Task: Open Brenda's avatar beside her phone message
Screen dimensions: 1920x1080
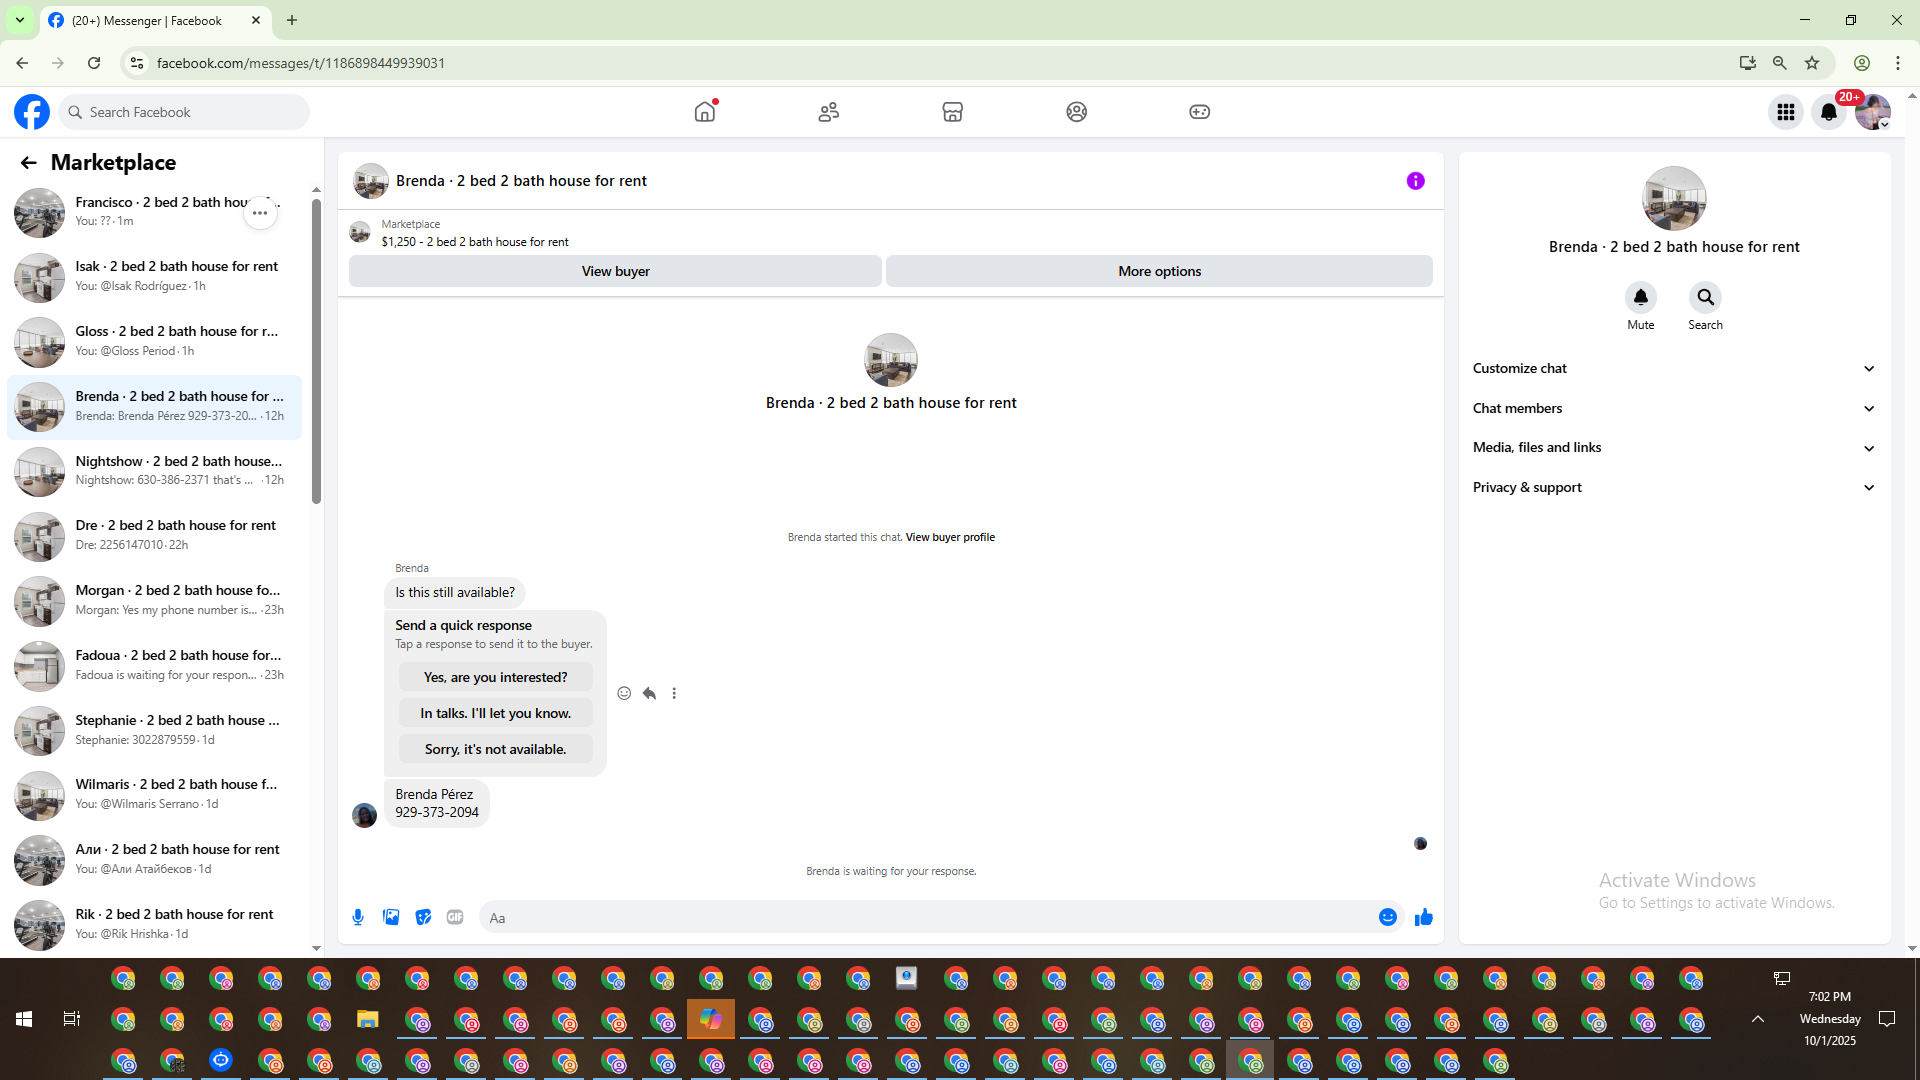Action: [x=365, y=816]
